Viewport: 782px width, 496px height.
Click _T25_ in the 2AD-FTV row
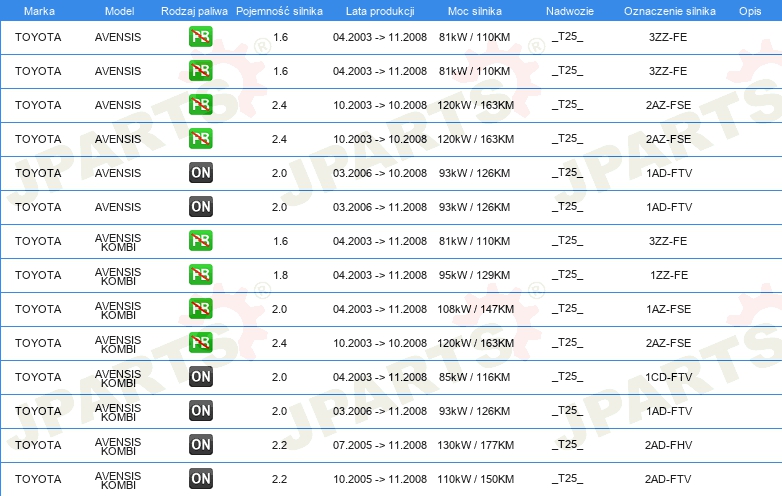tap(568, 479)
